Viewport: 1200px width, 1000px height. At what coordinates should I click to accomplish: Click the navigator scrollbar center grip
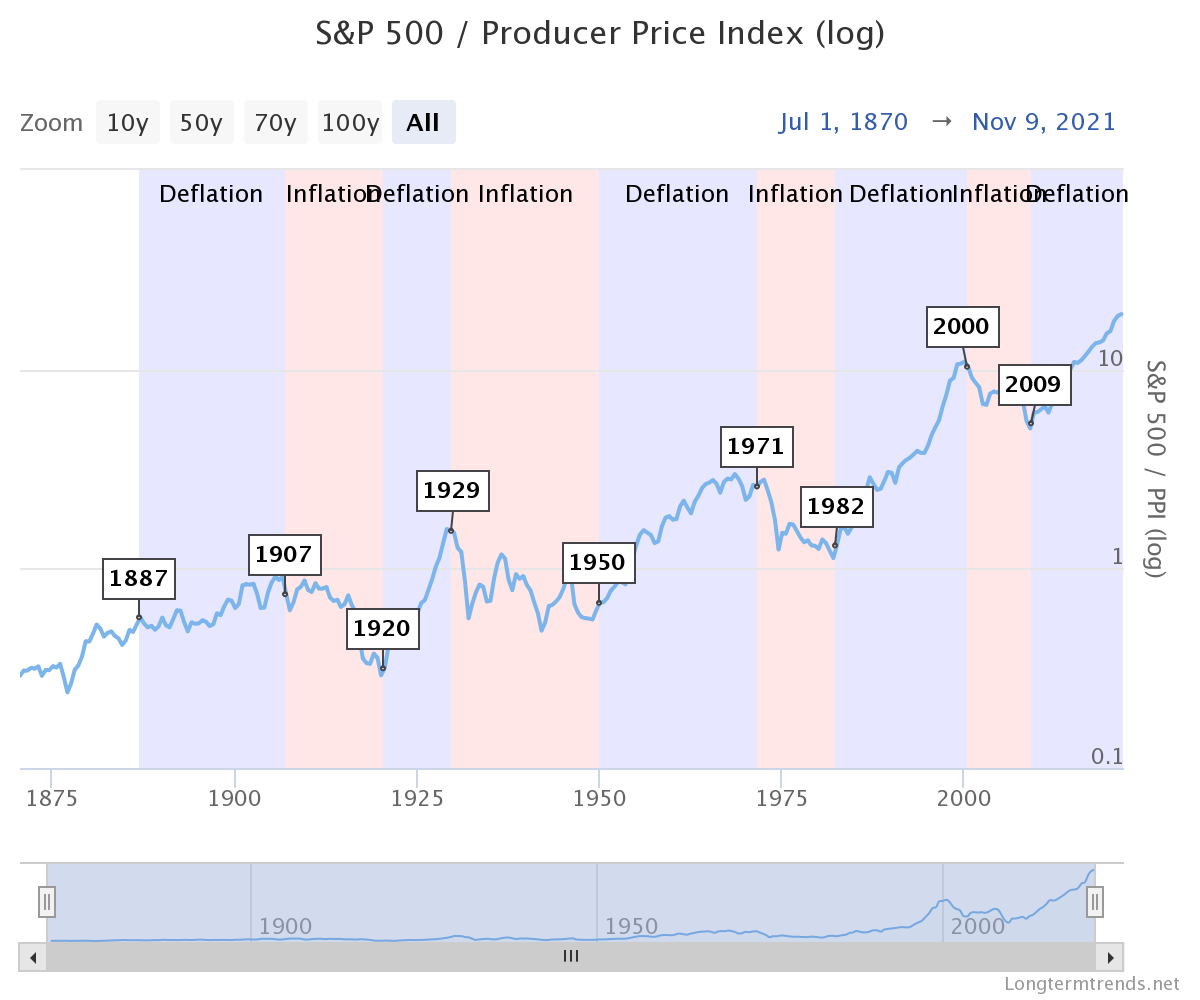(571, 957)
